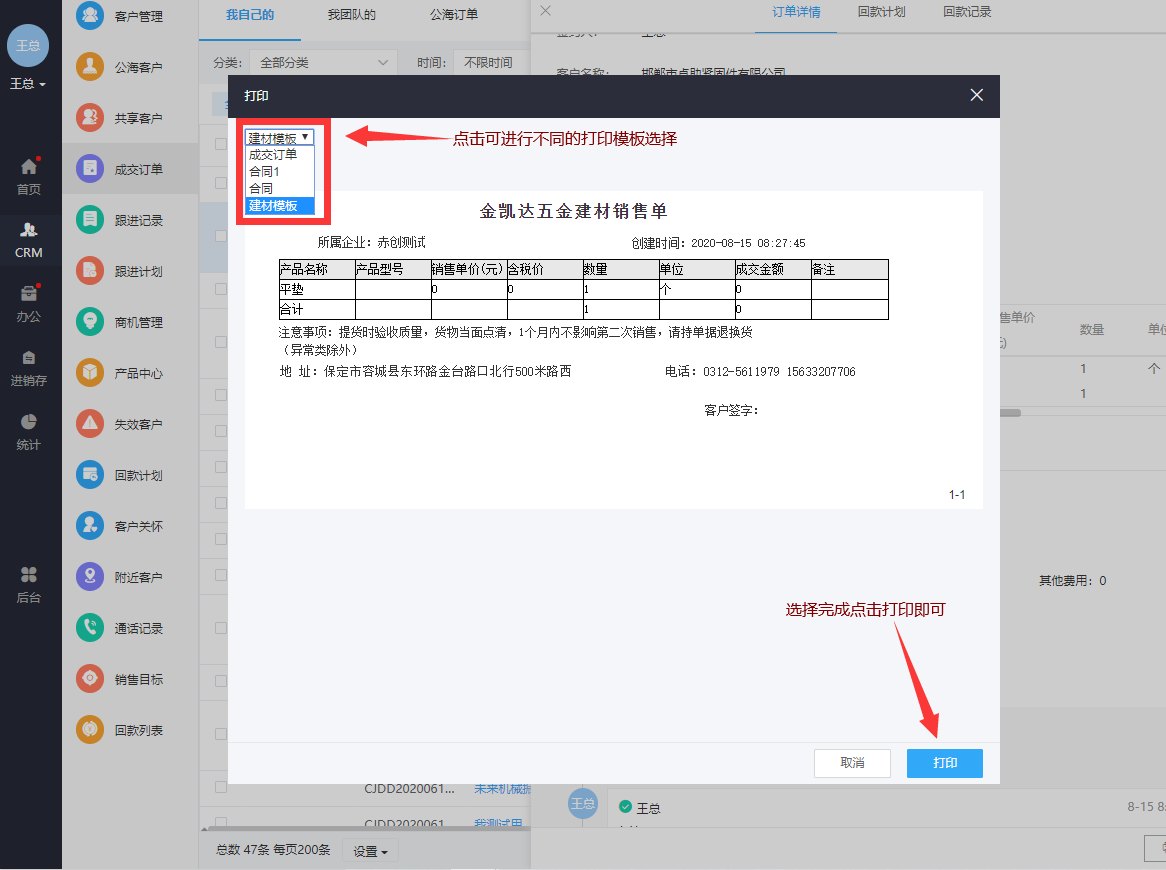Screen dimensions: 1166x870
Task: Open the 共享客户 sidebar item
Action: (x=130, y=118)
